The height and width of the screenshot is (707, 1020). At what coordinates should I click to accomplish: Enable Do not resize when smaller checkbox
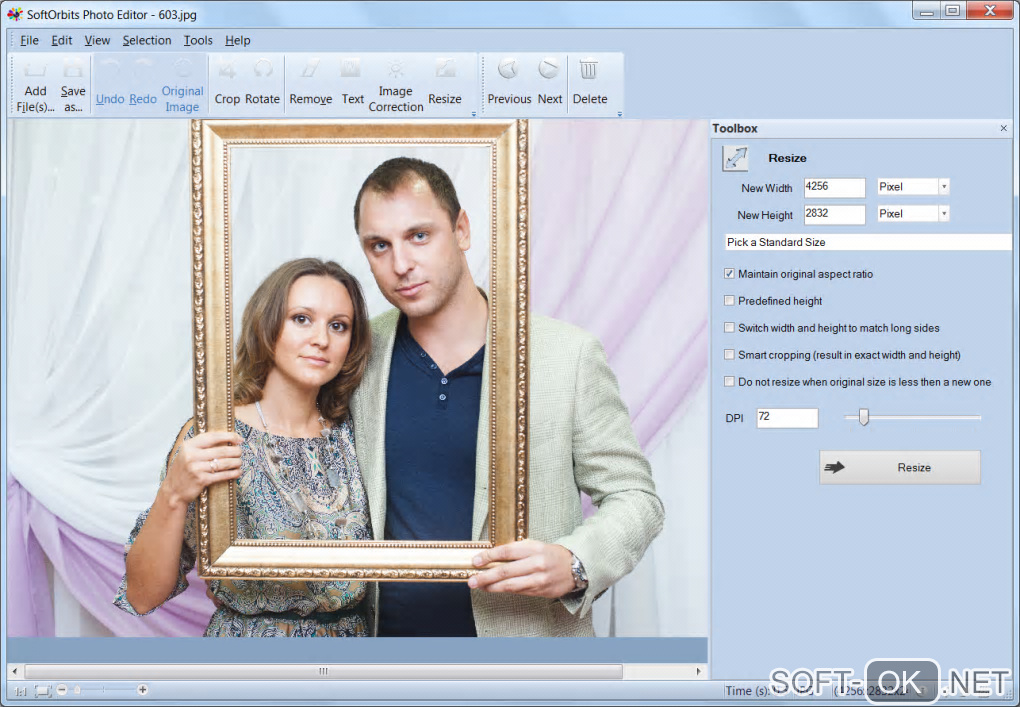[729, 382]
